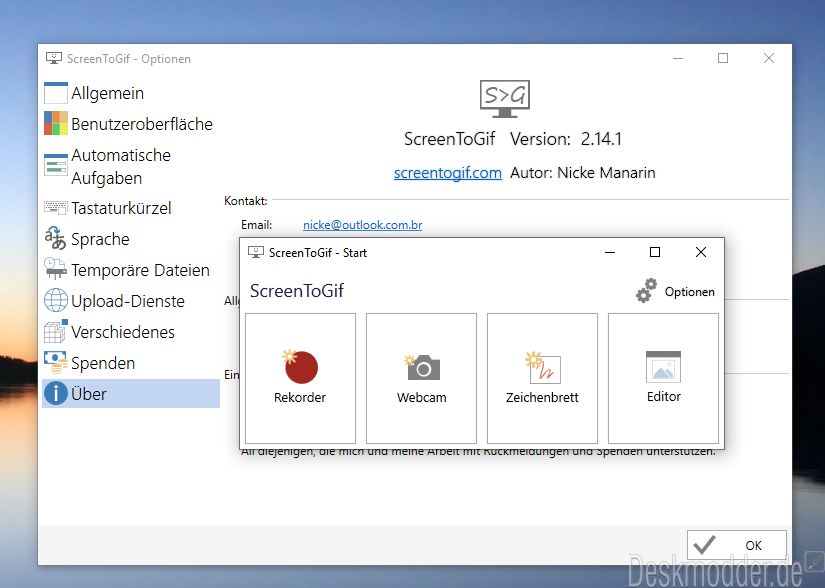Open the Sprache language icon
This screenshot has width=825, height=588.
coord(56,238)
